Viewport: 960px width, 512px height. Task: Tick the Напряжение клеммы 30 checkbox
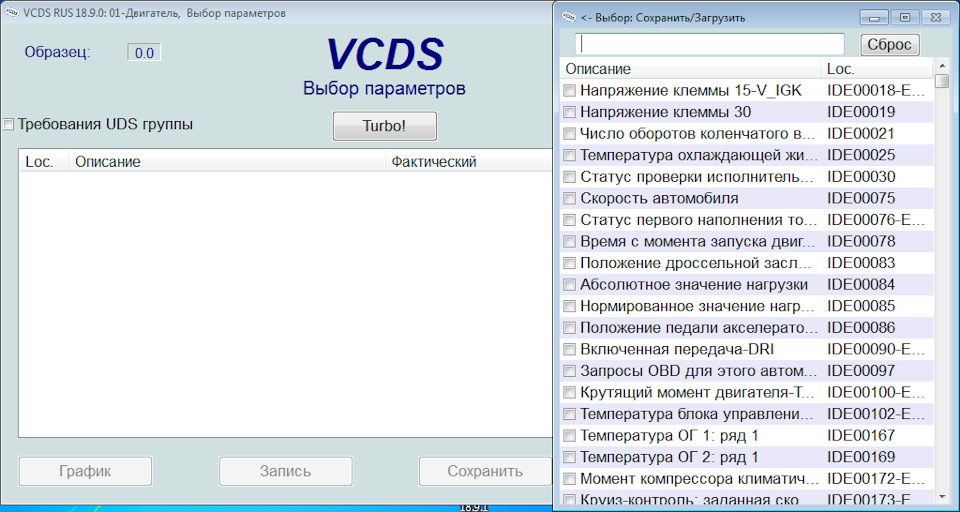[x=569, y=112]
